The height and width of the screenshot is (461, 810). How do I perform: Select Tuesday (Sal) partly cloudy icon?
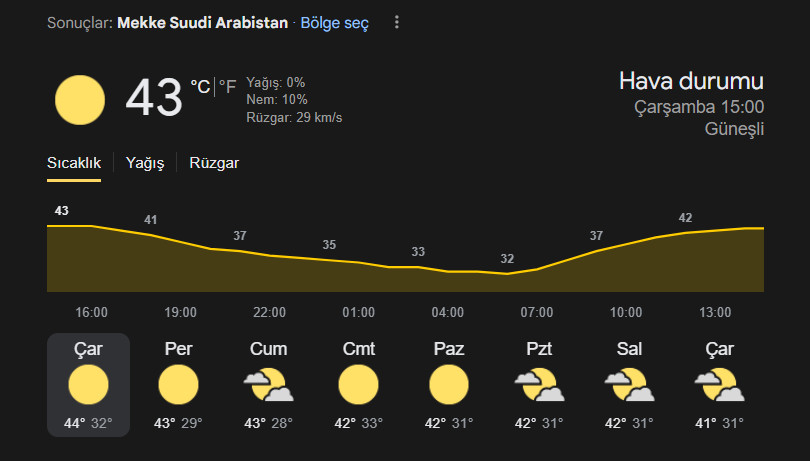pos(629,385)
